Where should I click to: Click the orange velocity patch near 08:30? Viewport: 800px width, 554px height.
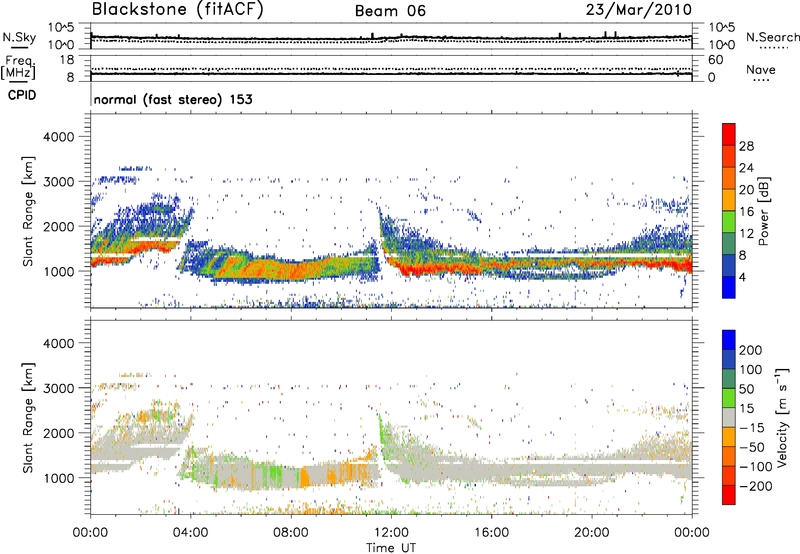tap(304, 477)
